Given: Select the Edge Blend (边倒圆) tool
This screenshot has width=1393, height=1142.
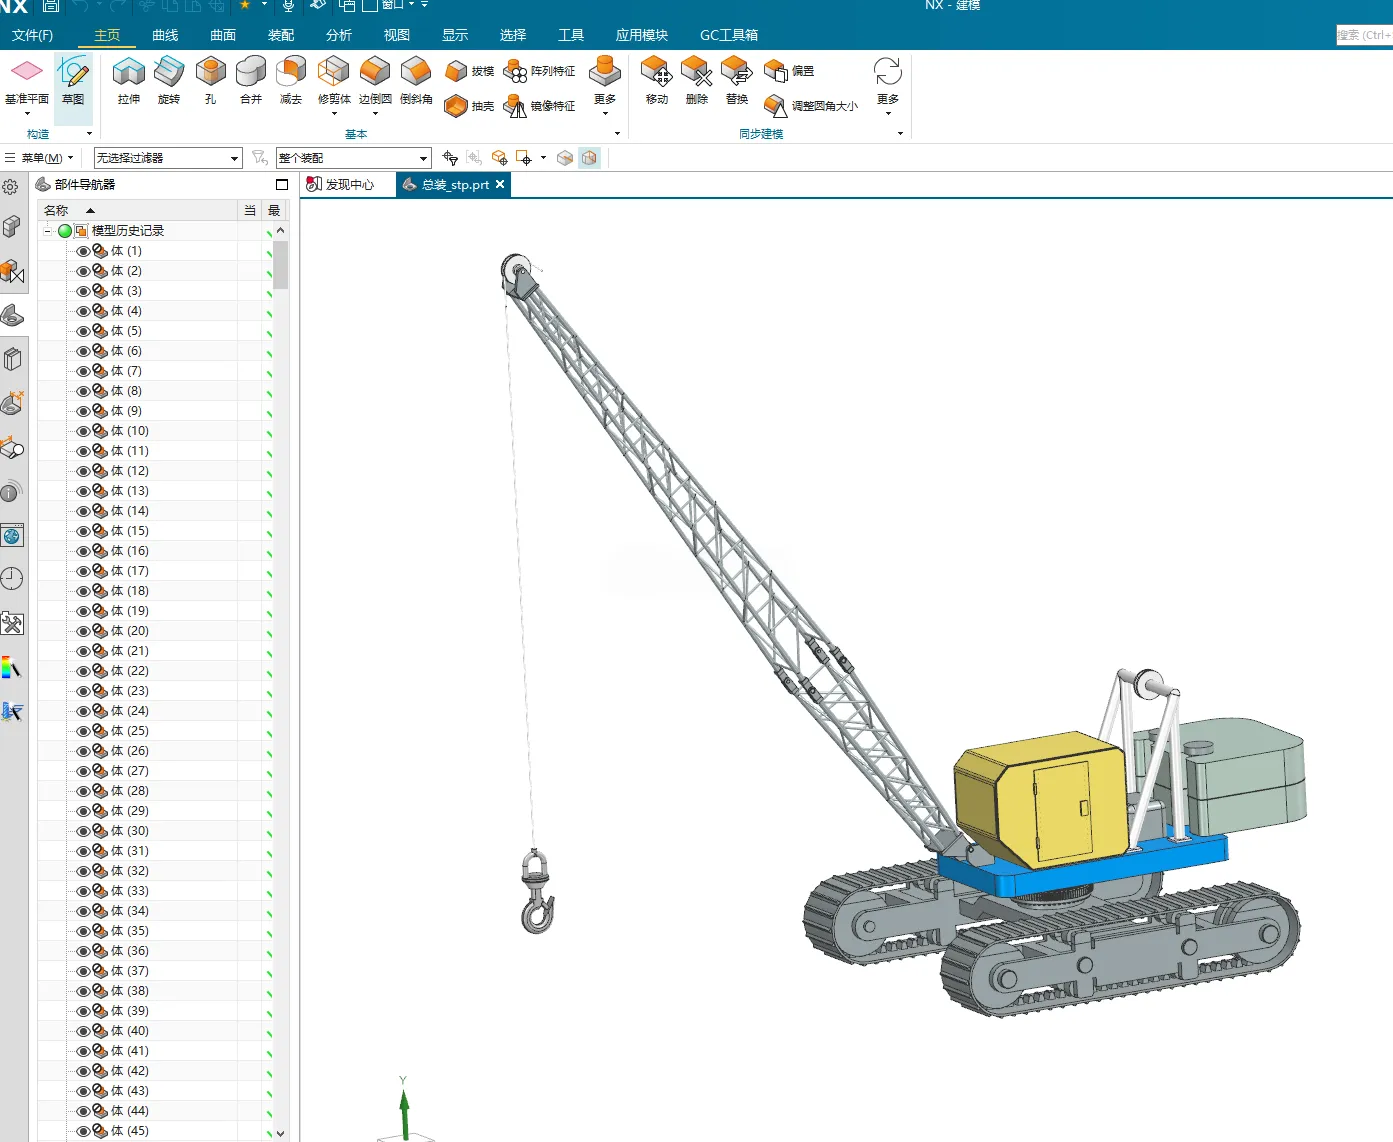Looking at the screenshot, I should click(x=375, y=81).
